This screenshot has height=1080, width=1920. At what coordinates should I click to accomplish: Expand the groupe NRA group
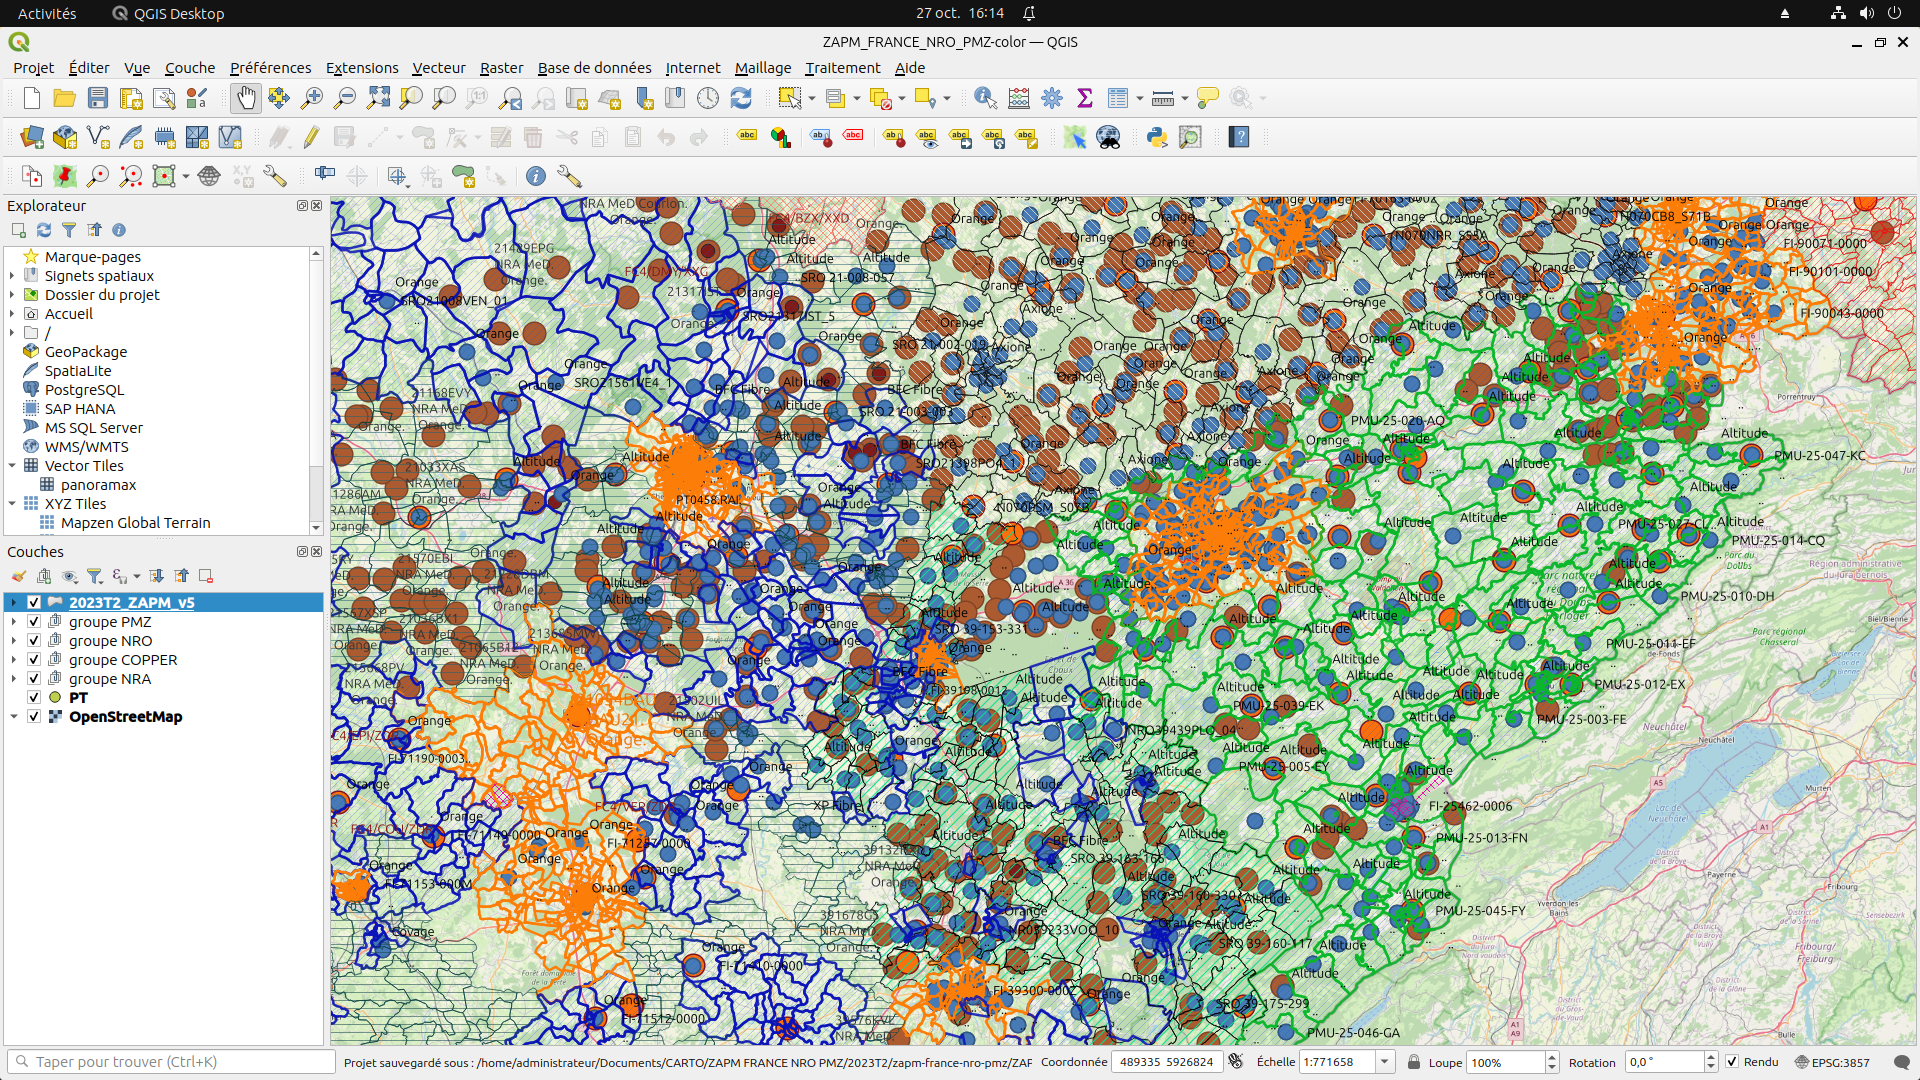coord(14,678)
